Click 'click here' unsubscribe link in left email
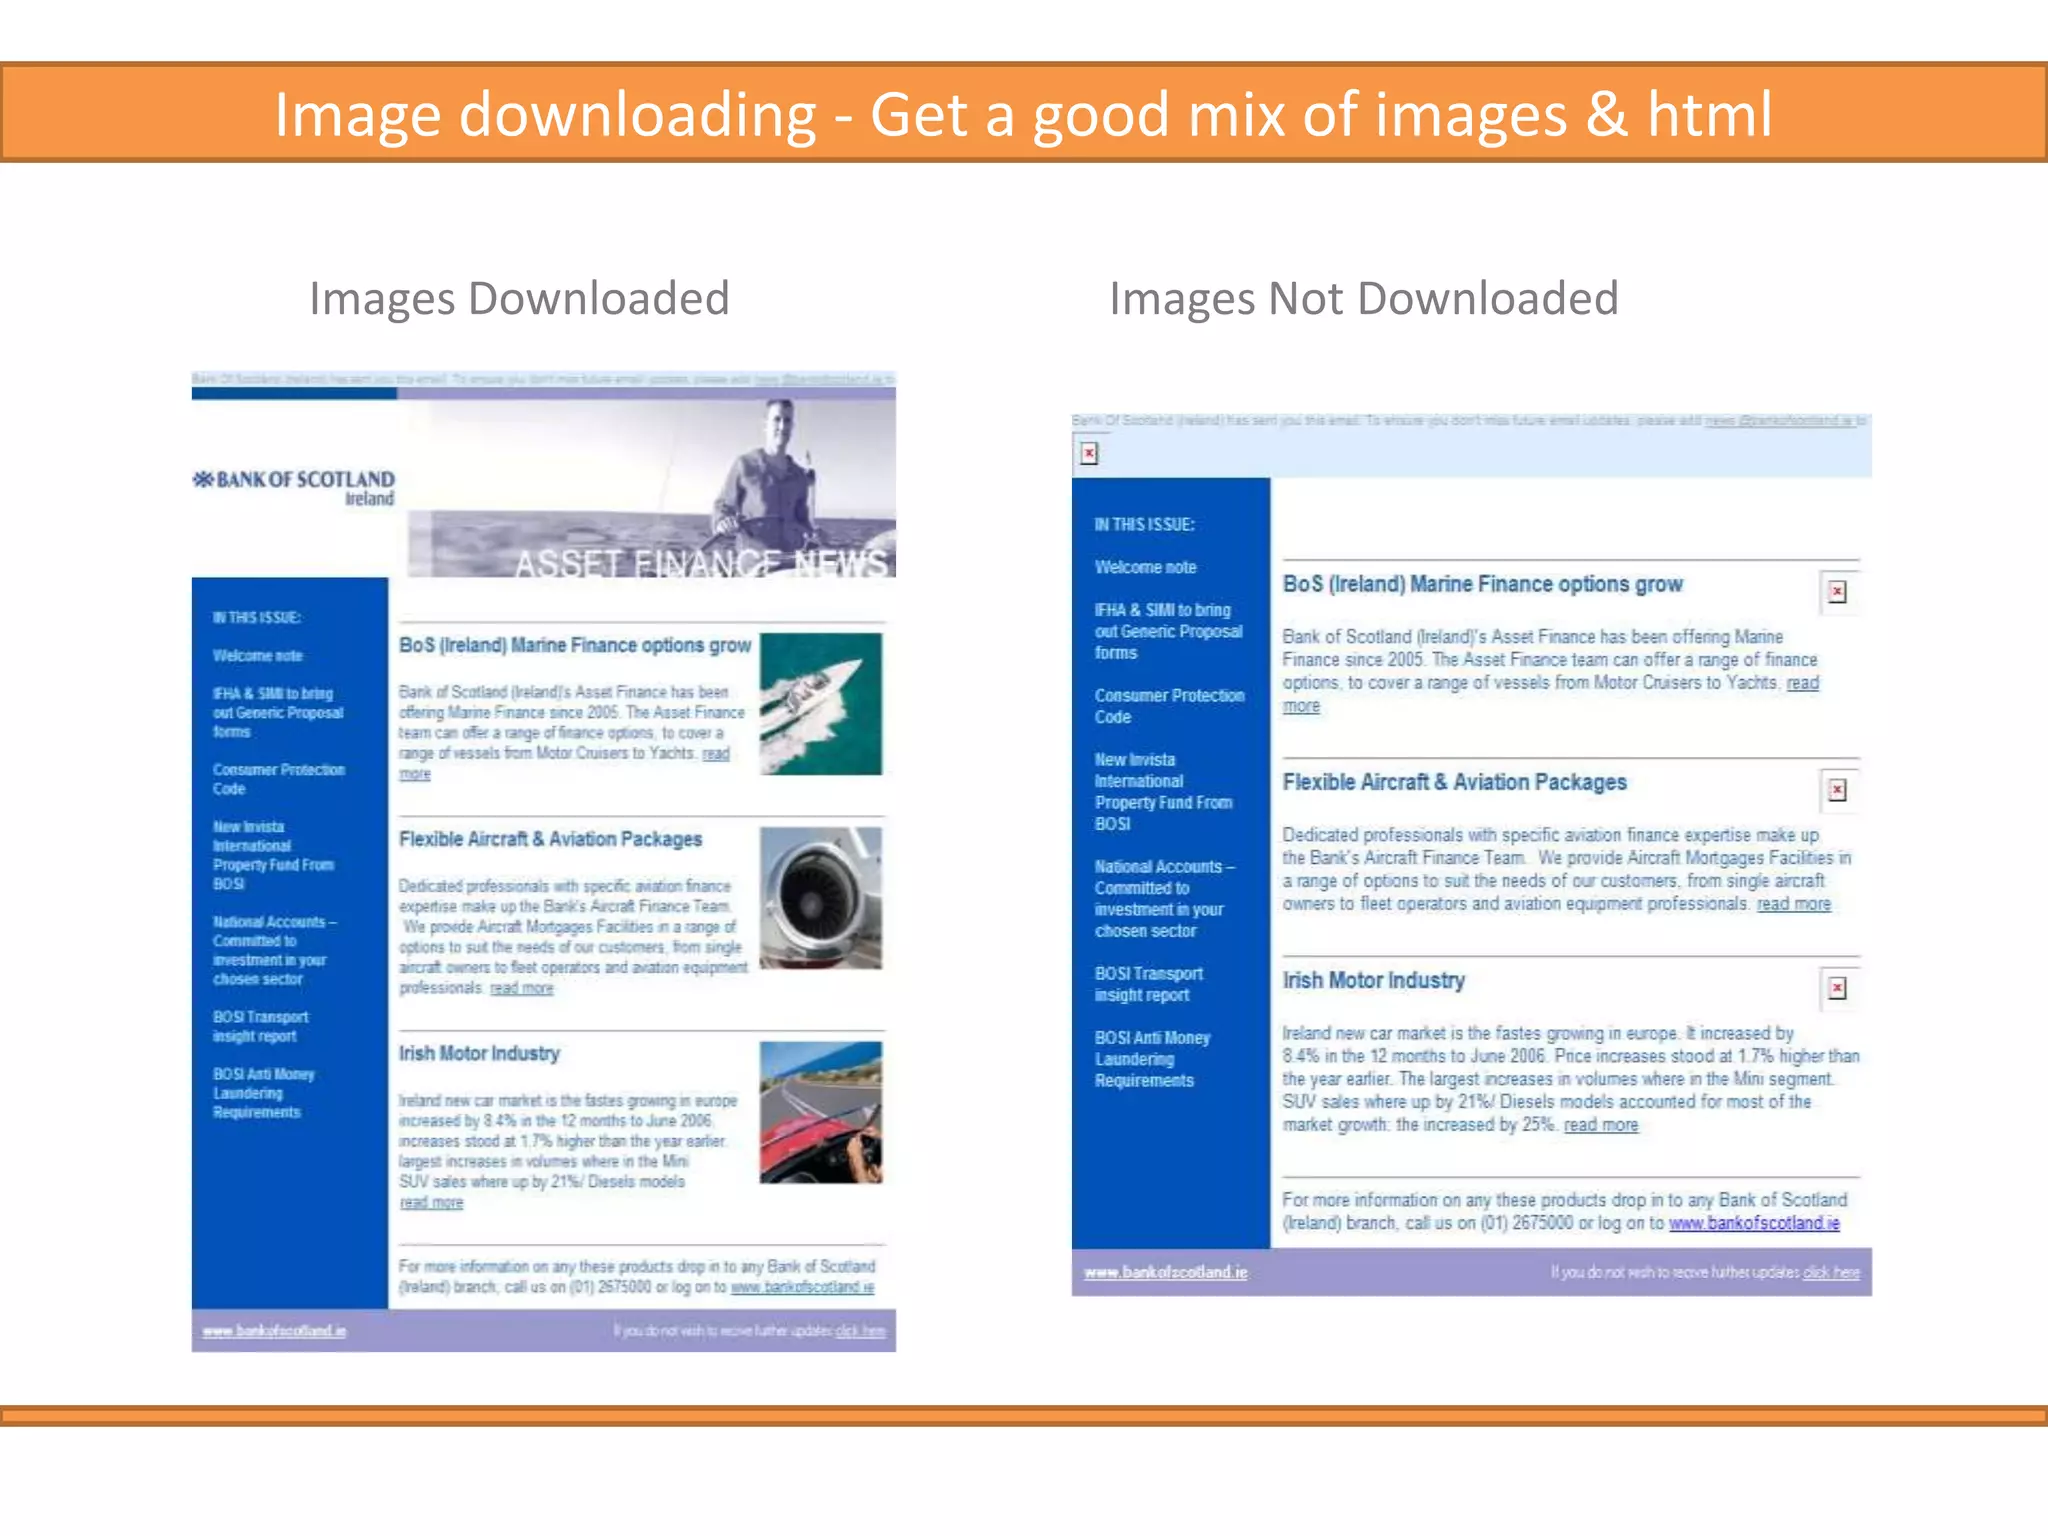This screenshot has height=1536, width=2048. point(860,1331)
